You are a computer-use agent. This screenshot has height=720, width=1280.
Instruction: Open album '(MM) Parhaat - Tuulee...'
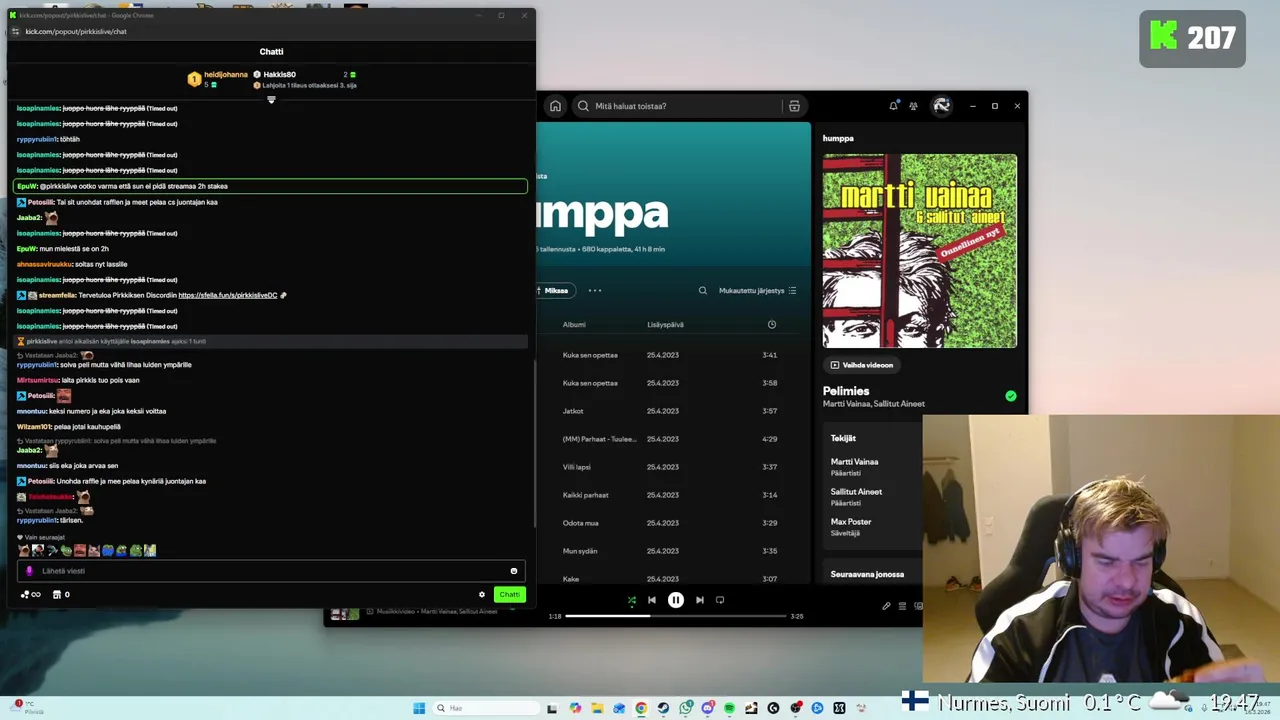(599, 439)
